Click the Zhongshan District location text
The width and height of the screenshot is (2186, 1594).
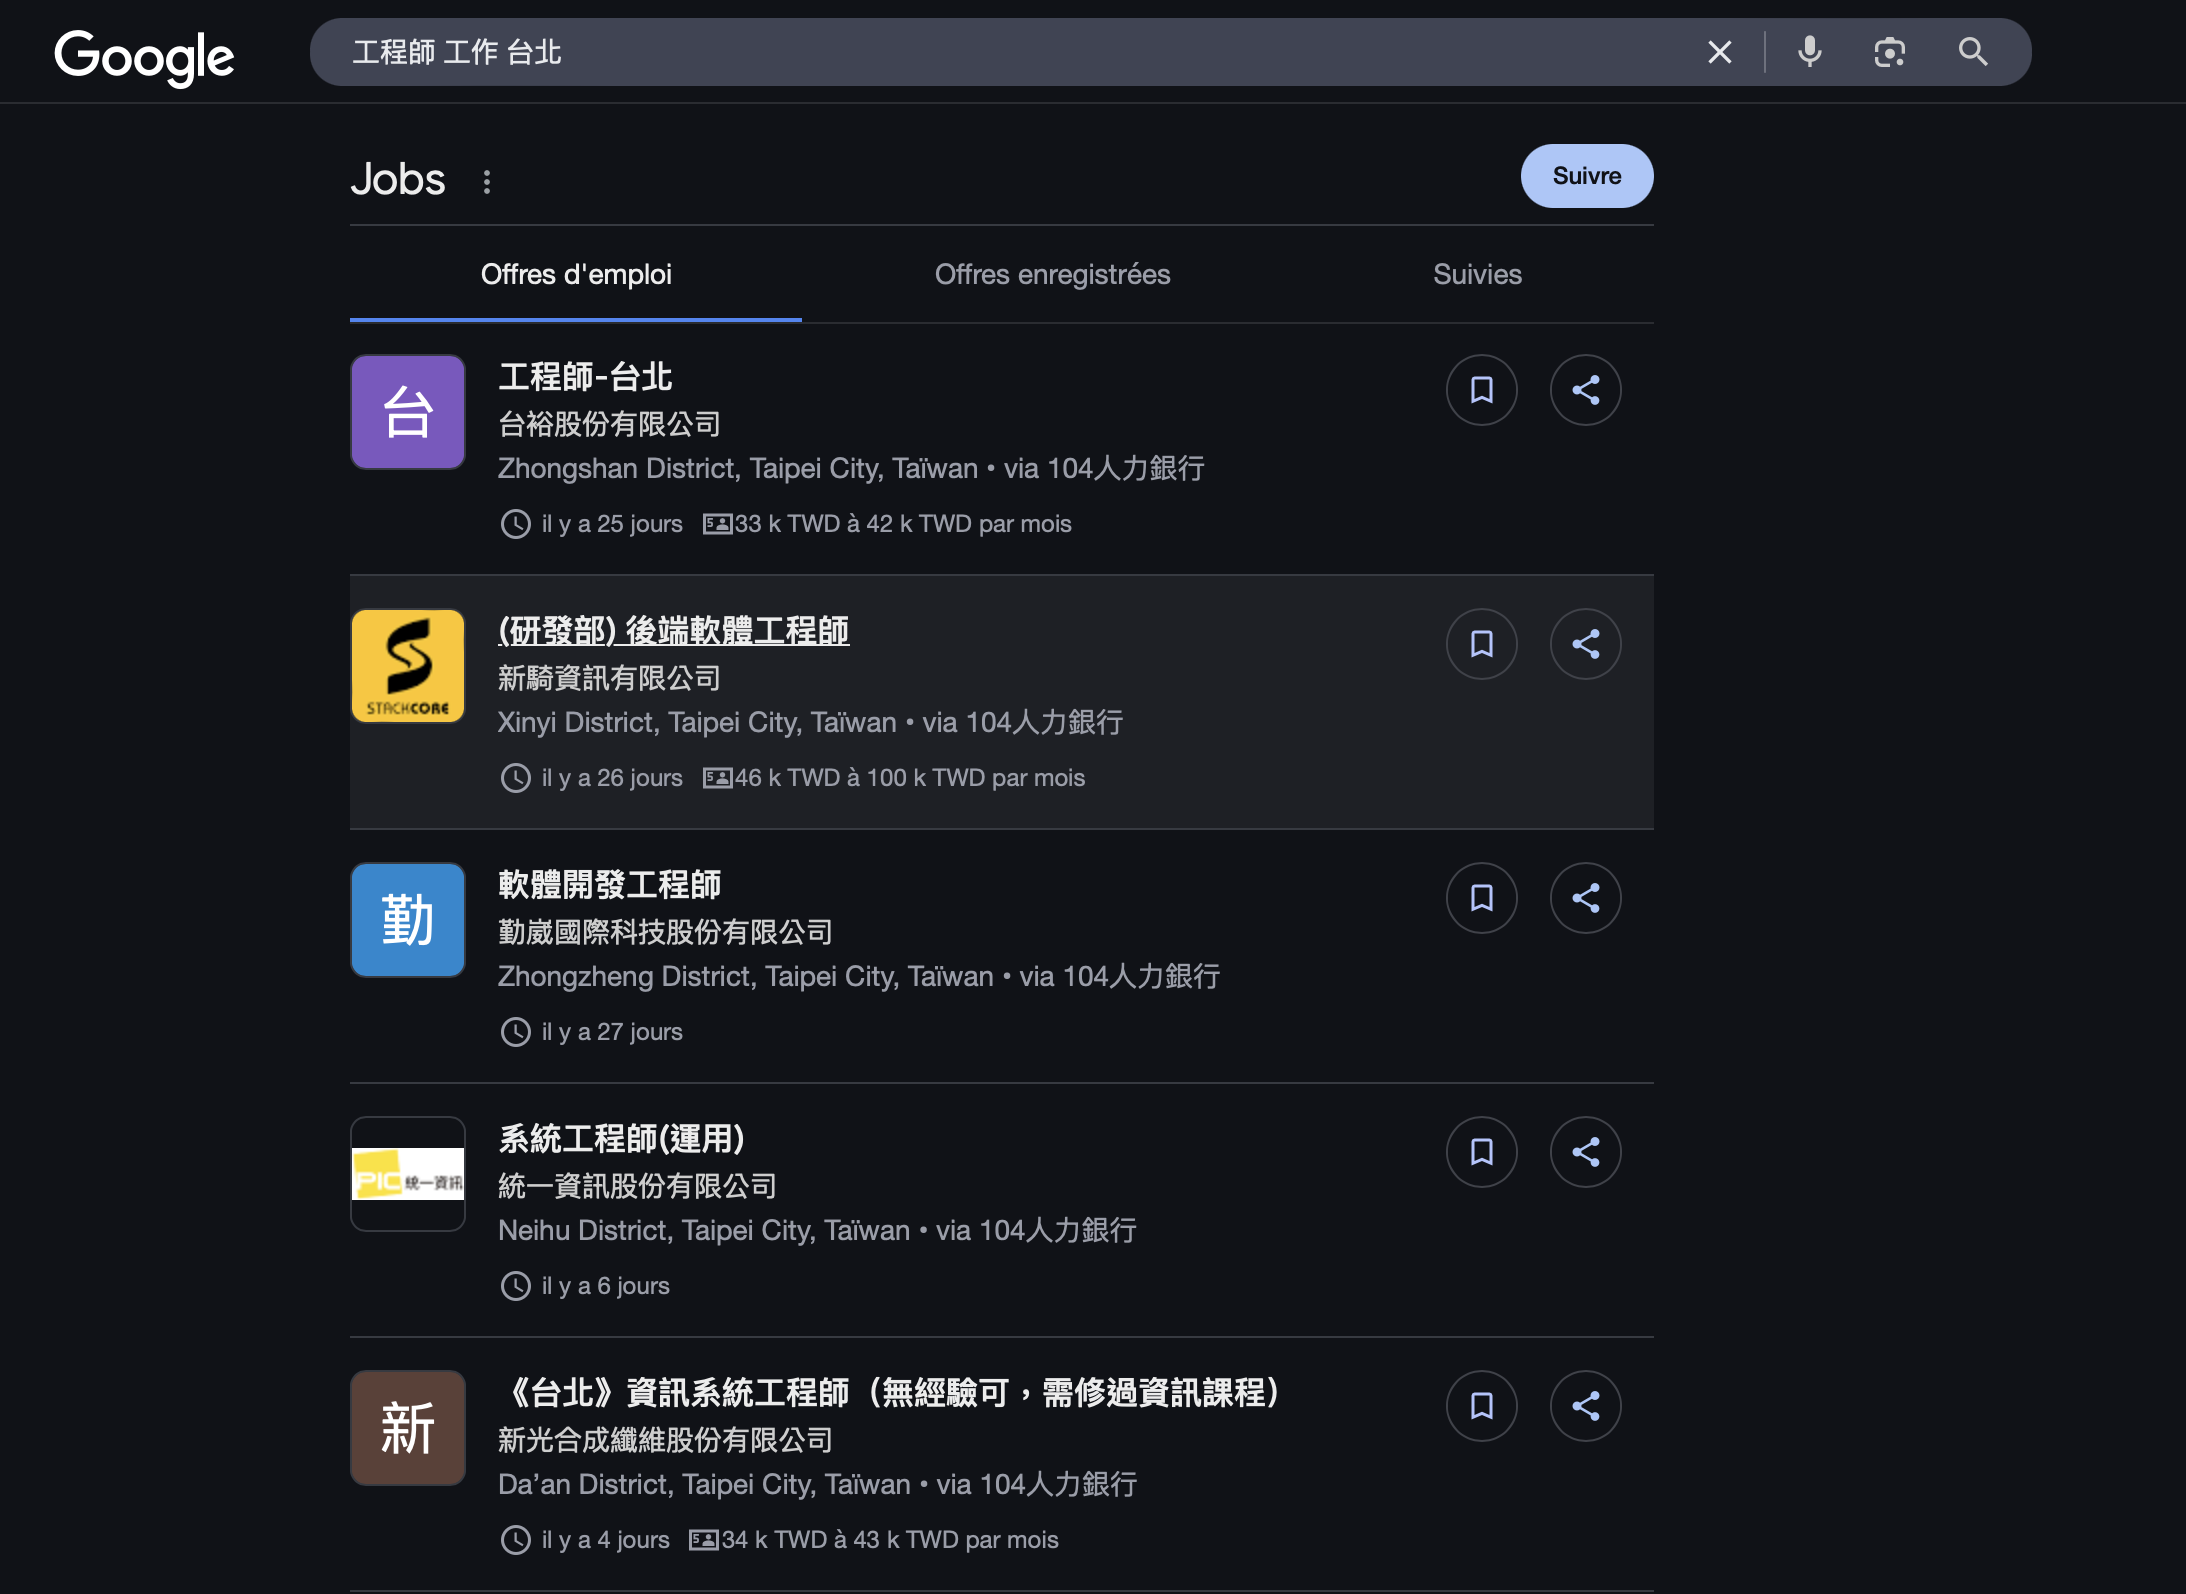[738, 468]
